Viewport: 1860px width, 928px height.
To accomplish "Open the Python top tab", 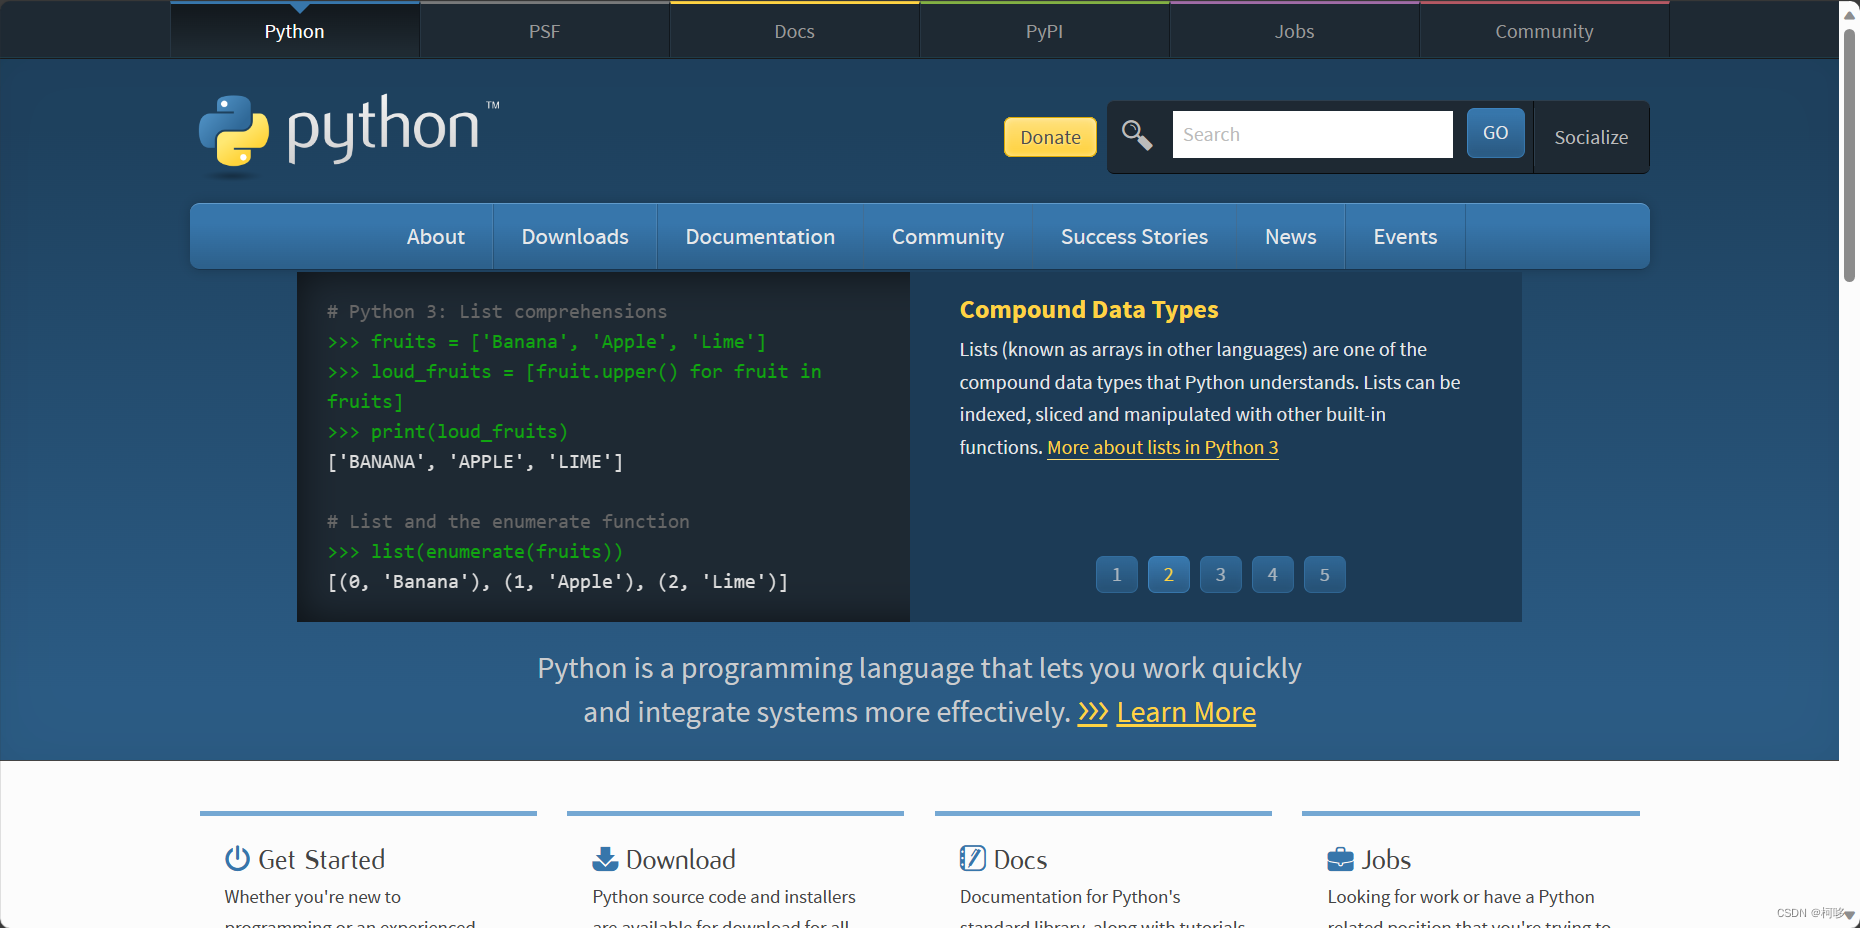I will tap(295, 31).
